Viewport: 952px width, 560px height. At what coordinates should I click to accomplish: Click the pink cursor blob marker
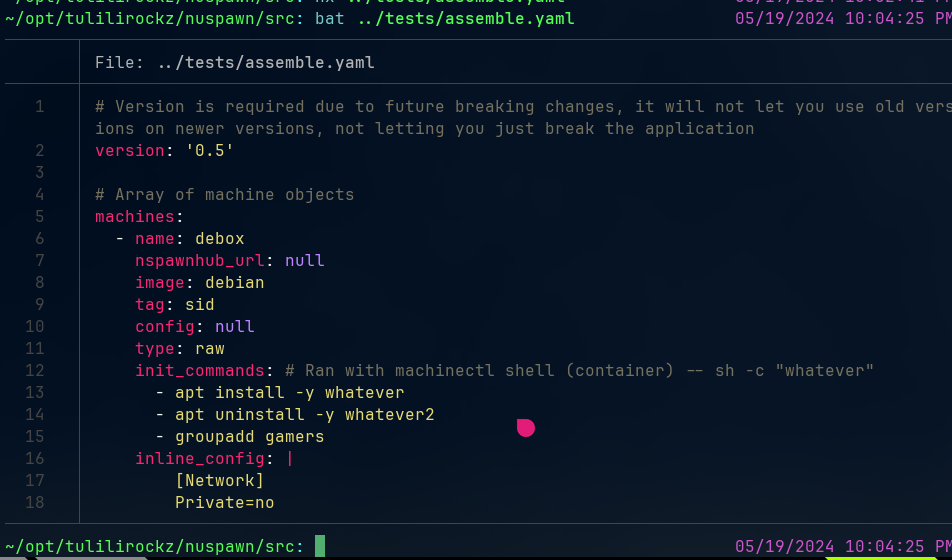pos(526,428)
